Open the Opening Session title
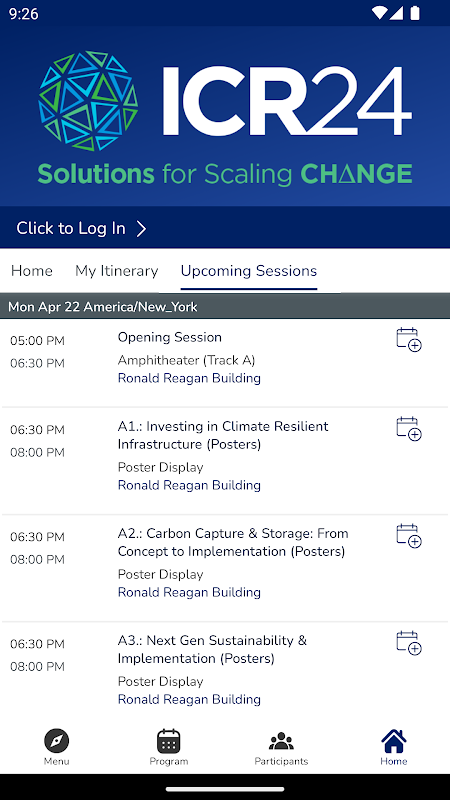Viewport: 450px width, 800px height. (x=170, y=337)
